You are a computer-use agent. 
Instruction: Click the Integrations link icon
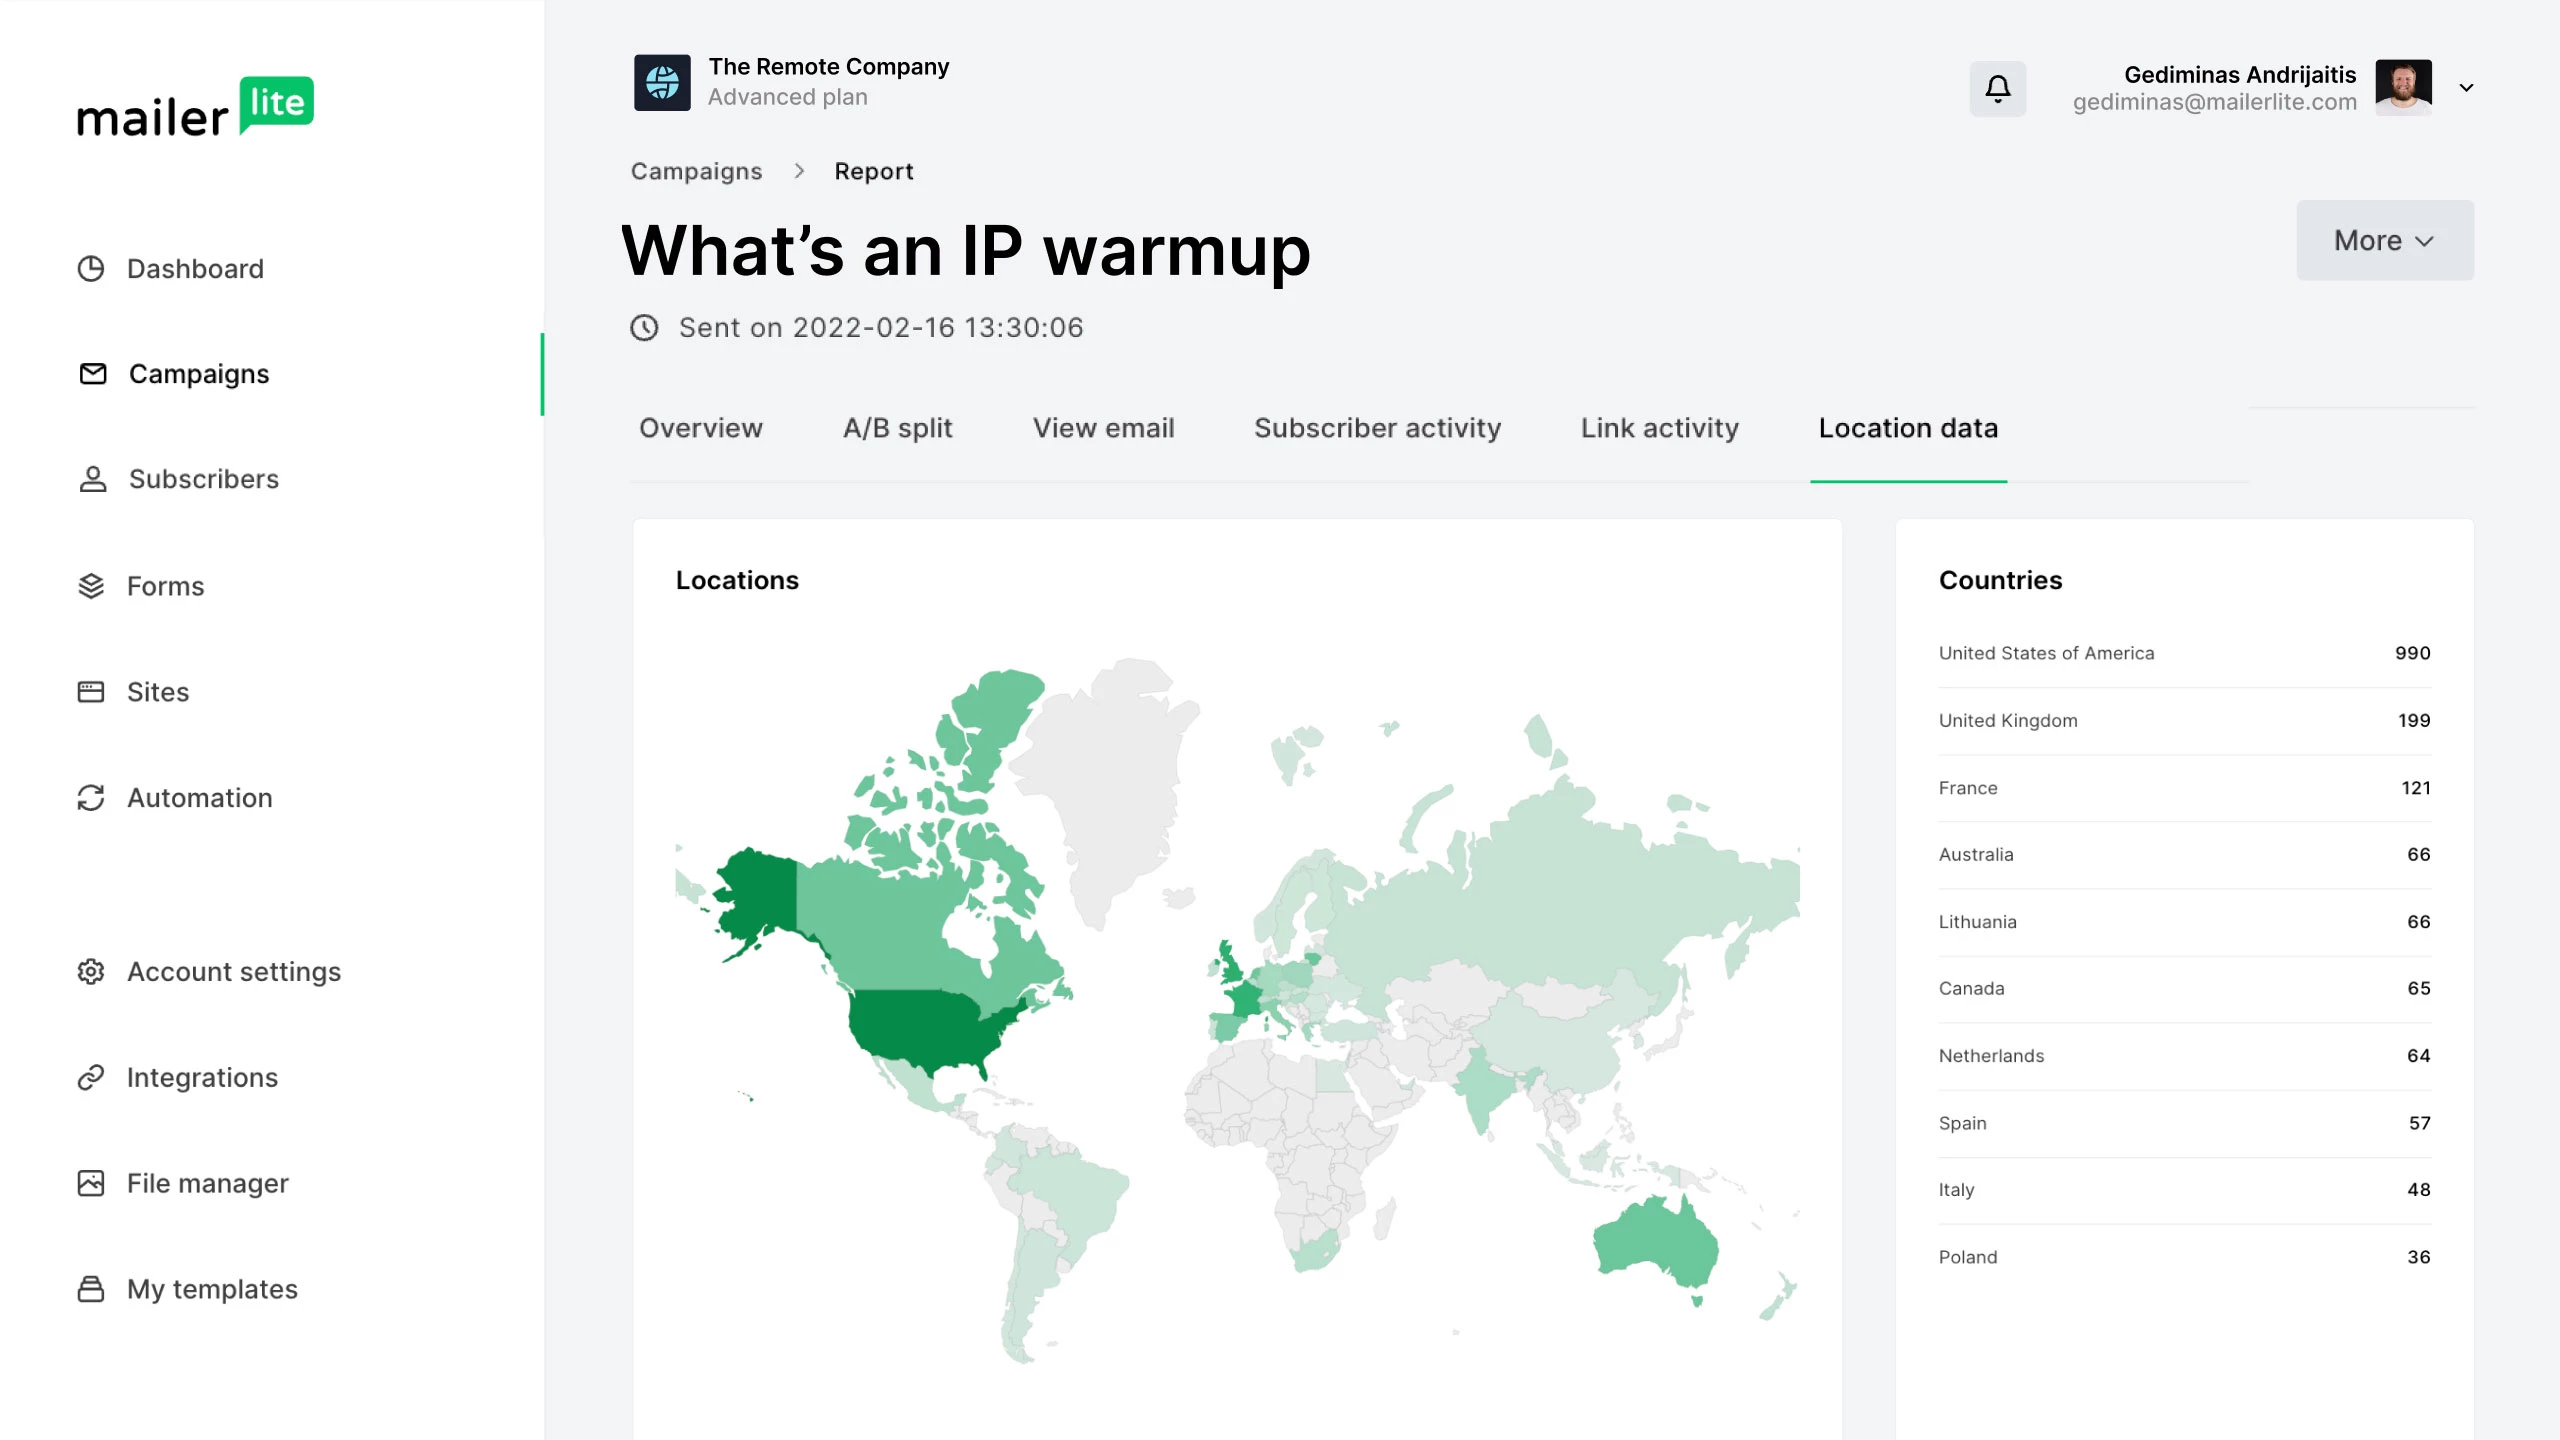click(91, 1077)
